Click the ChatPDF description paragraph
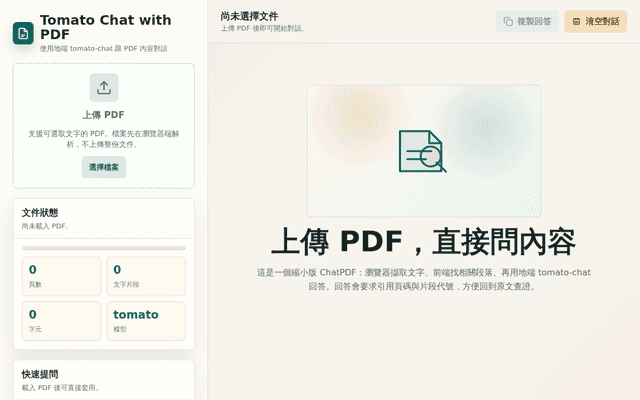The height and width of the screenshot is (400, 640). click(x=424, y=279)
